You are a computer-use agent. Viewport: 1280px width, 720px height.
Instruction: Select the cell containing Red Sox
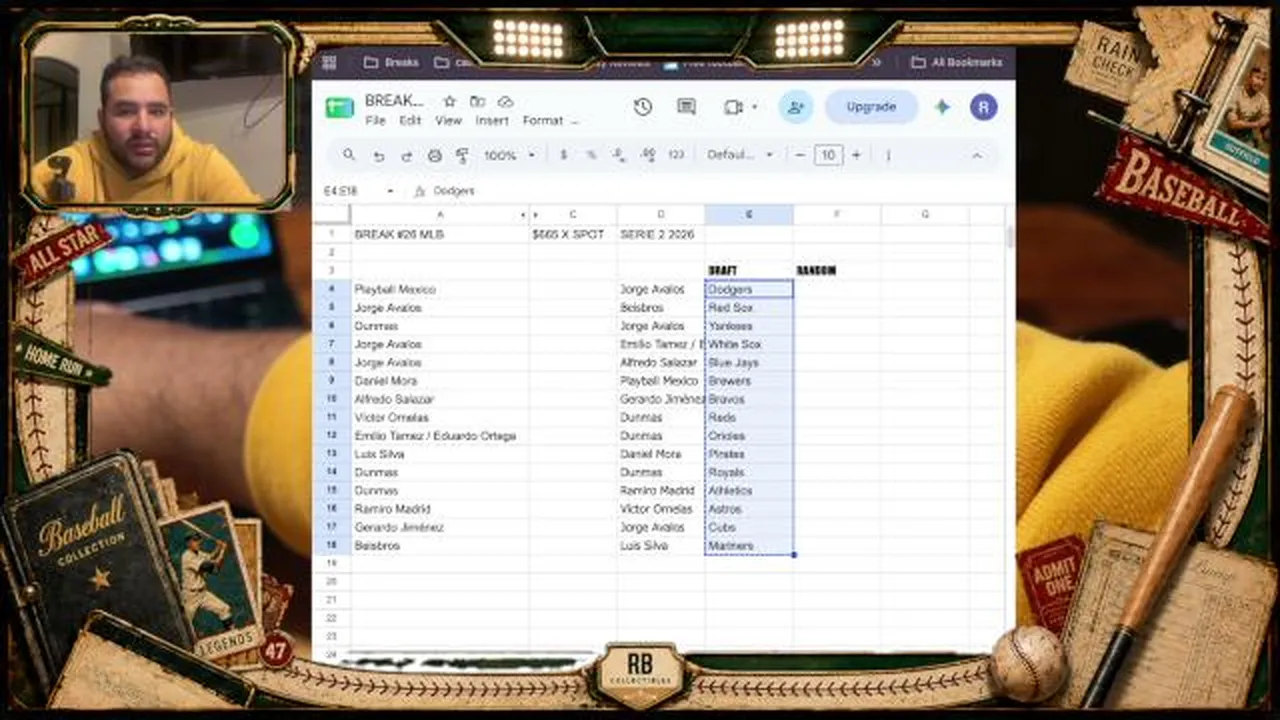(749, 308)
